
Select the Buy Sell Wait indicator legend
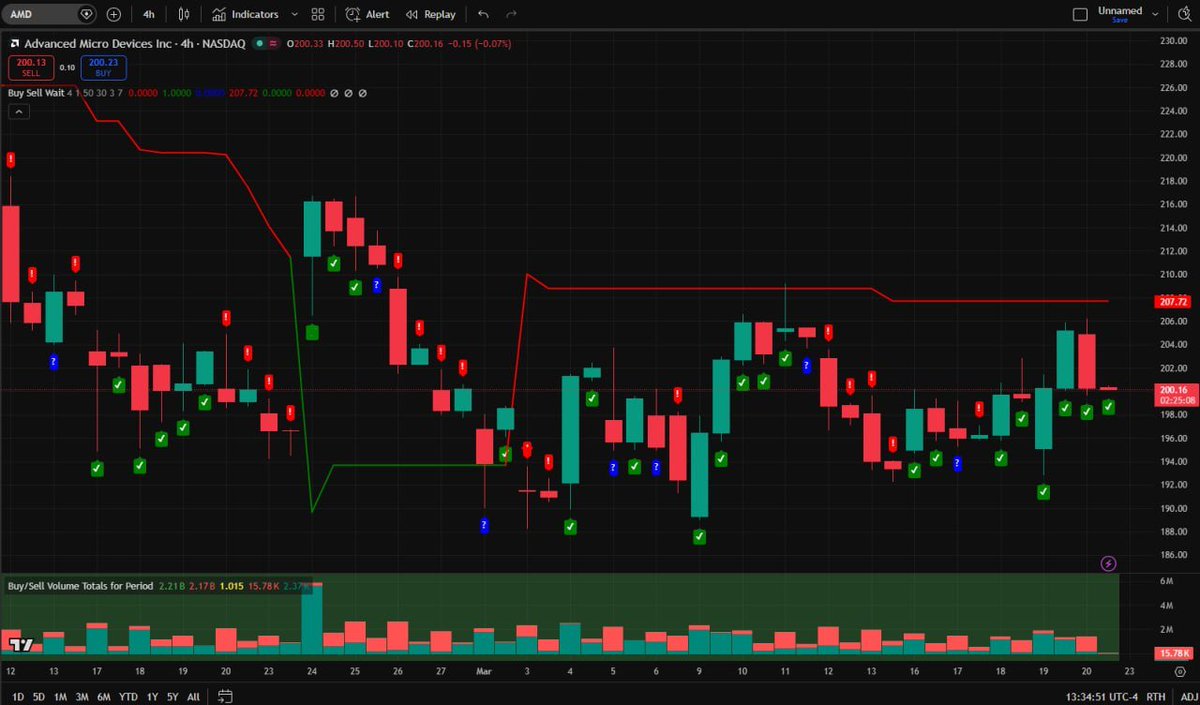tap(36, 92)
